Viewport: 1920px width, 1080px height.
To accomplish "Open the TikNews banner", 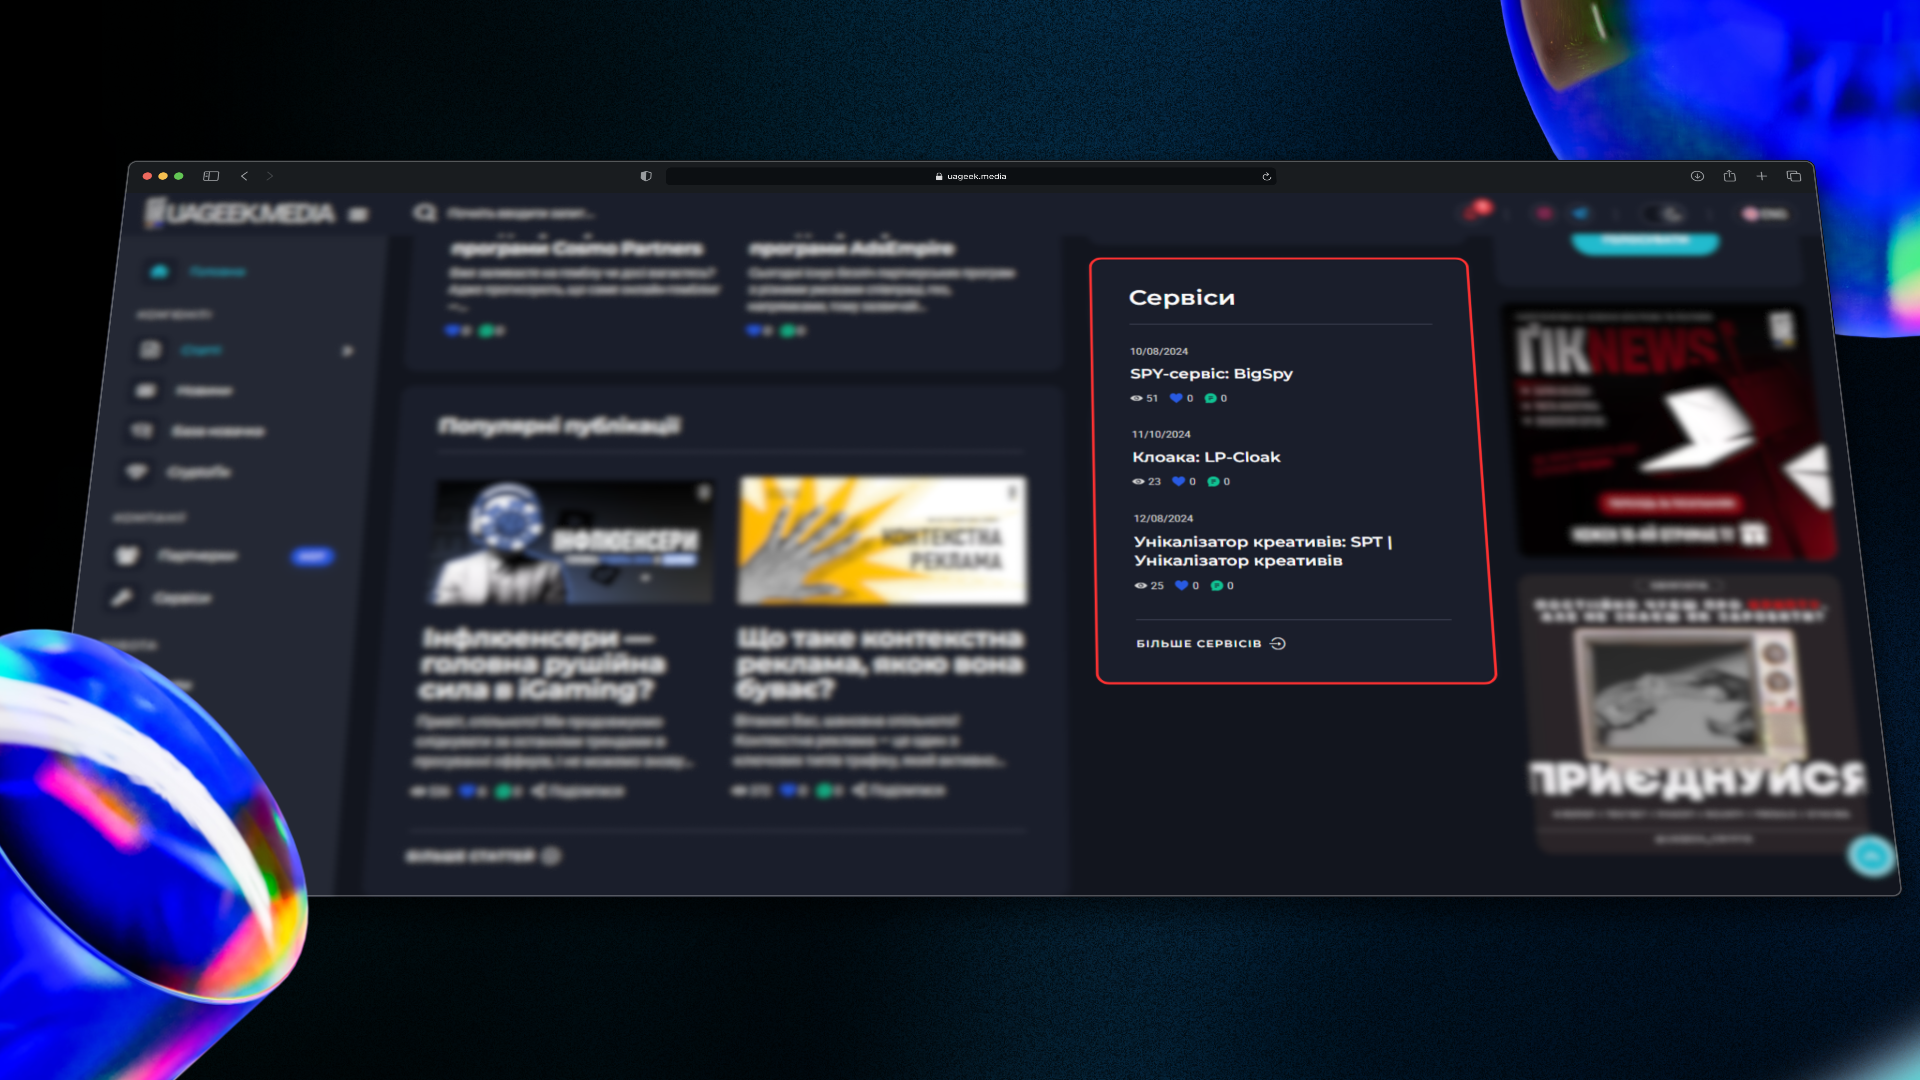I will [x=1672, y=432].
